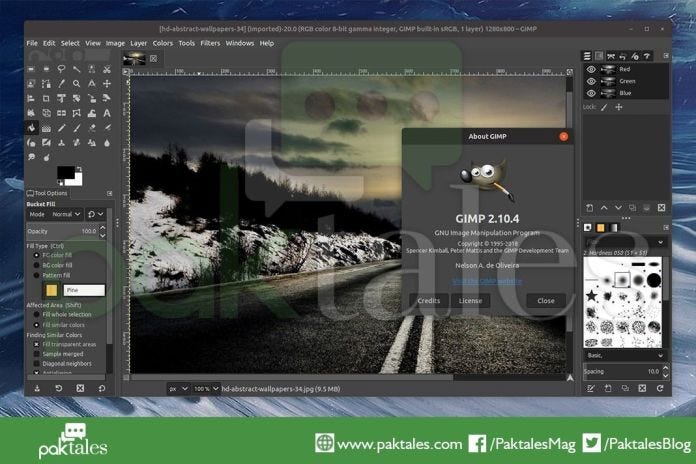
Task: Select the Move tool
Action: pos(107,83)
